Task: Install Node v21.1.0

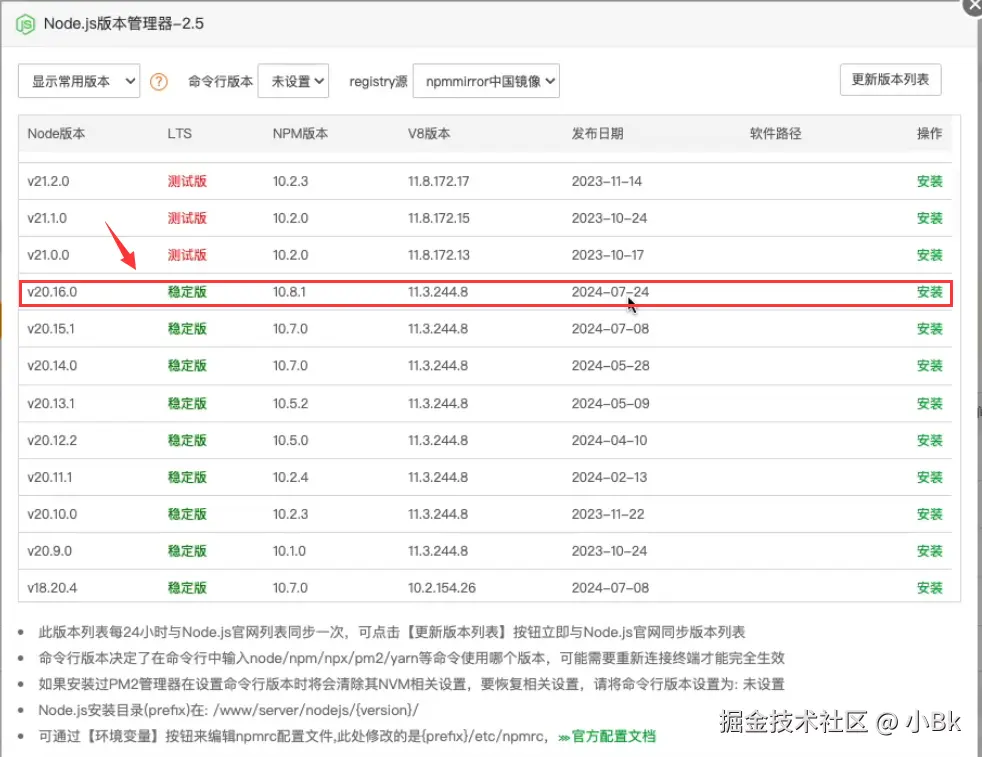Action: tap(929, 218)
